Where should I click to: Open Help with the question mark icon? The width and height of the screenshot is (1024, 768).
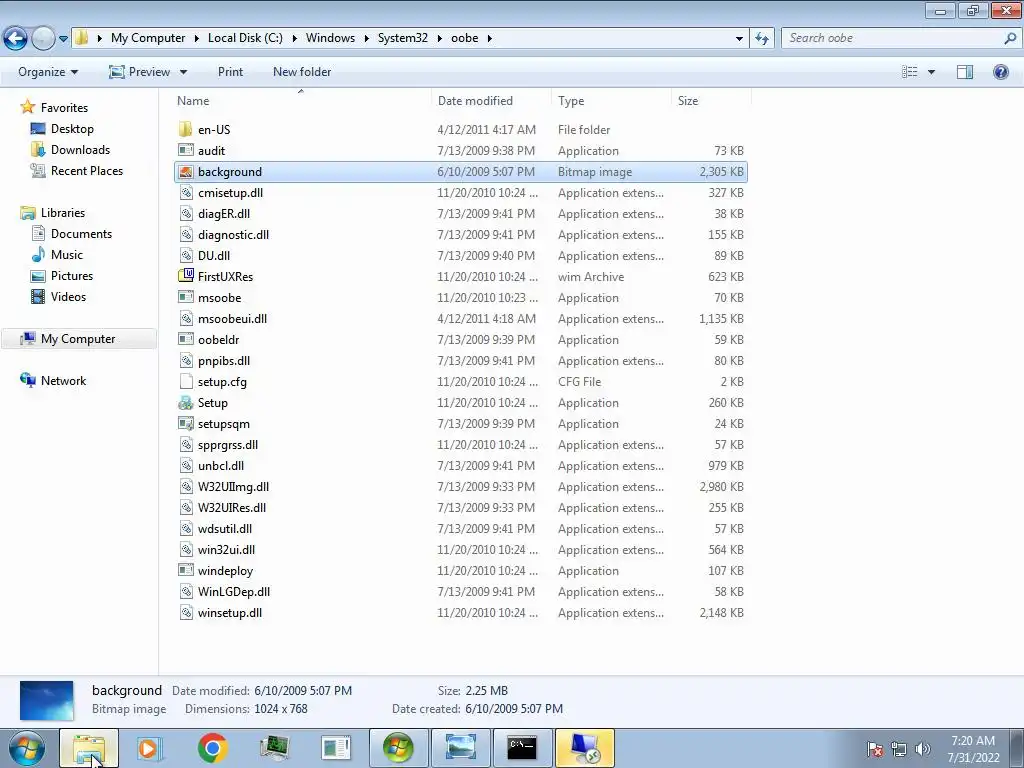(x=1000, y=72)
